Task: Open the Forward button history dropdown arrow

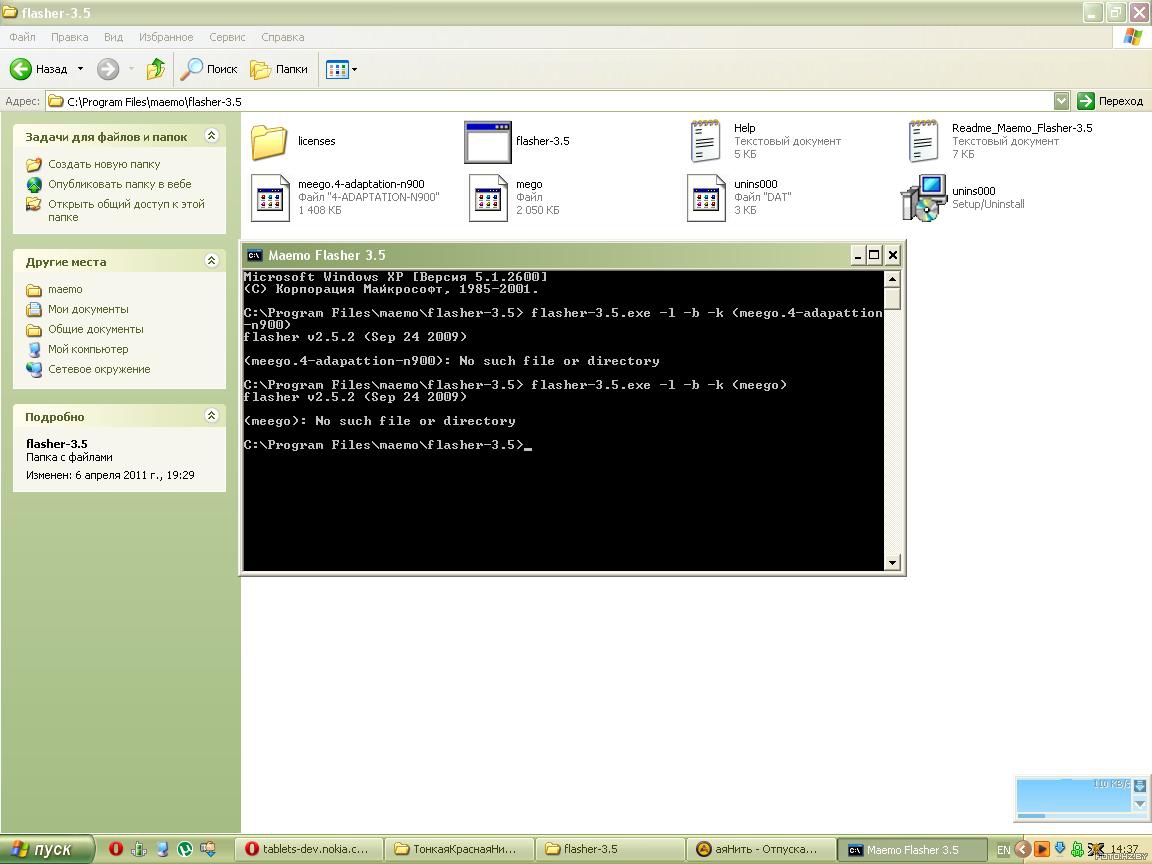Action: [131, 69]
